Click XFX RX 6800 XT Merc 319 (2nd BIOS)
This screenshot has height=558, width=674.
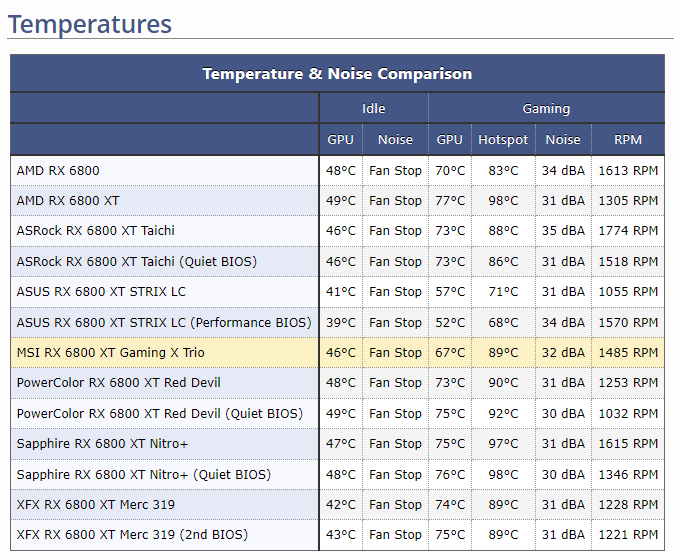click(132, 534)
